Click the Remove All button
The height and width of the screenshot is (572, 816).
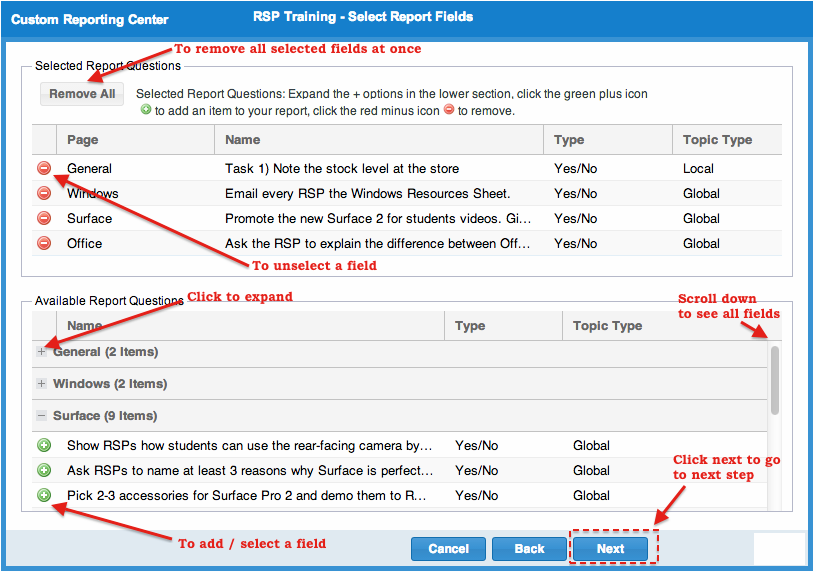point(82,94)
